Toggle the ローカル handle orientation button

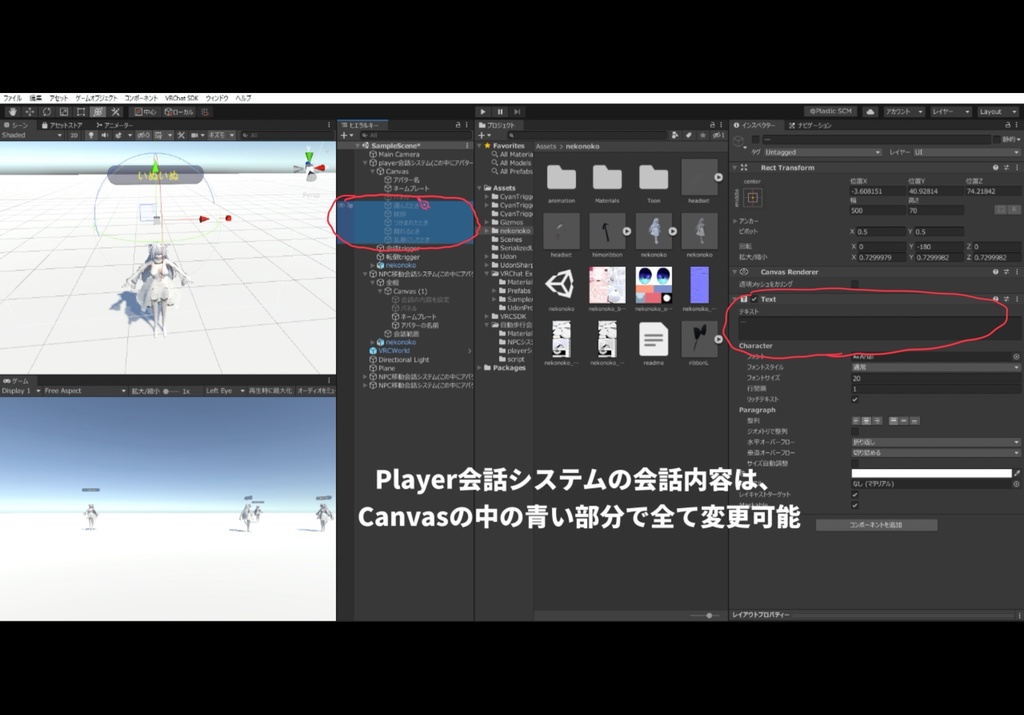(x=182, y=112)
